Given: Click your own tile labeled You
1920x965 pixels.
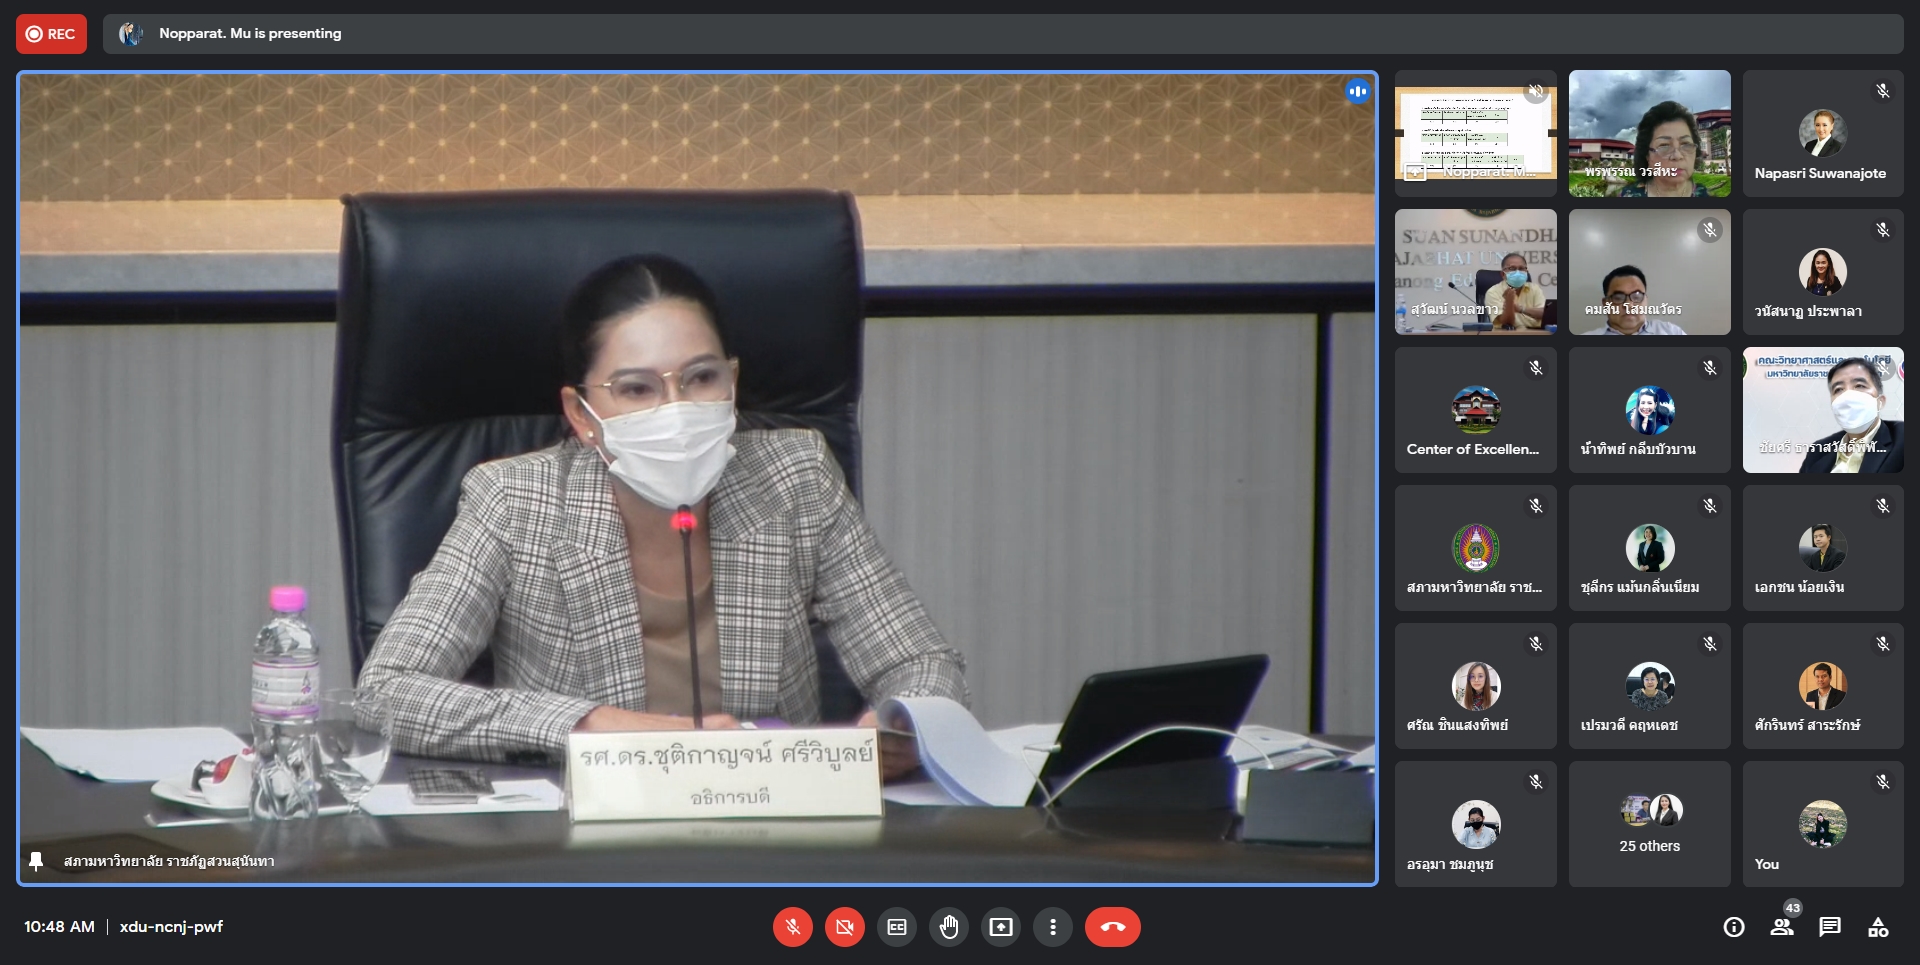Looking at the screenshot, I should point(1822,824).
